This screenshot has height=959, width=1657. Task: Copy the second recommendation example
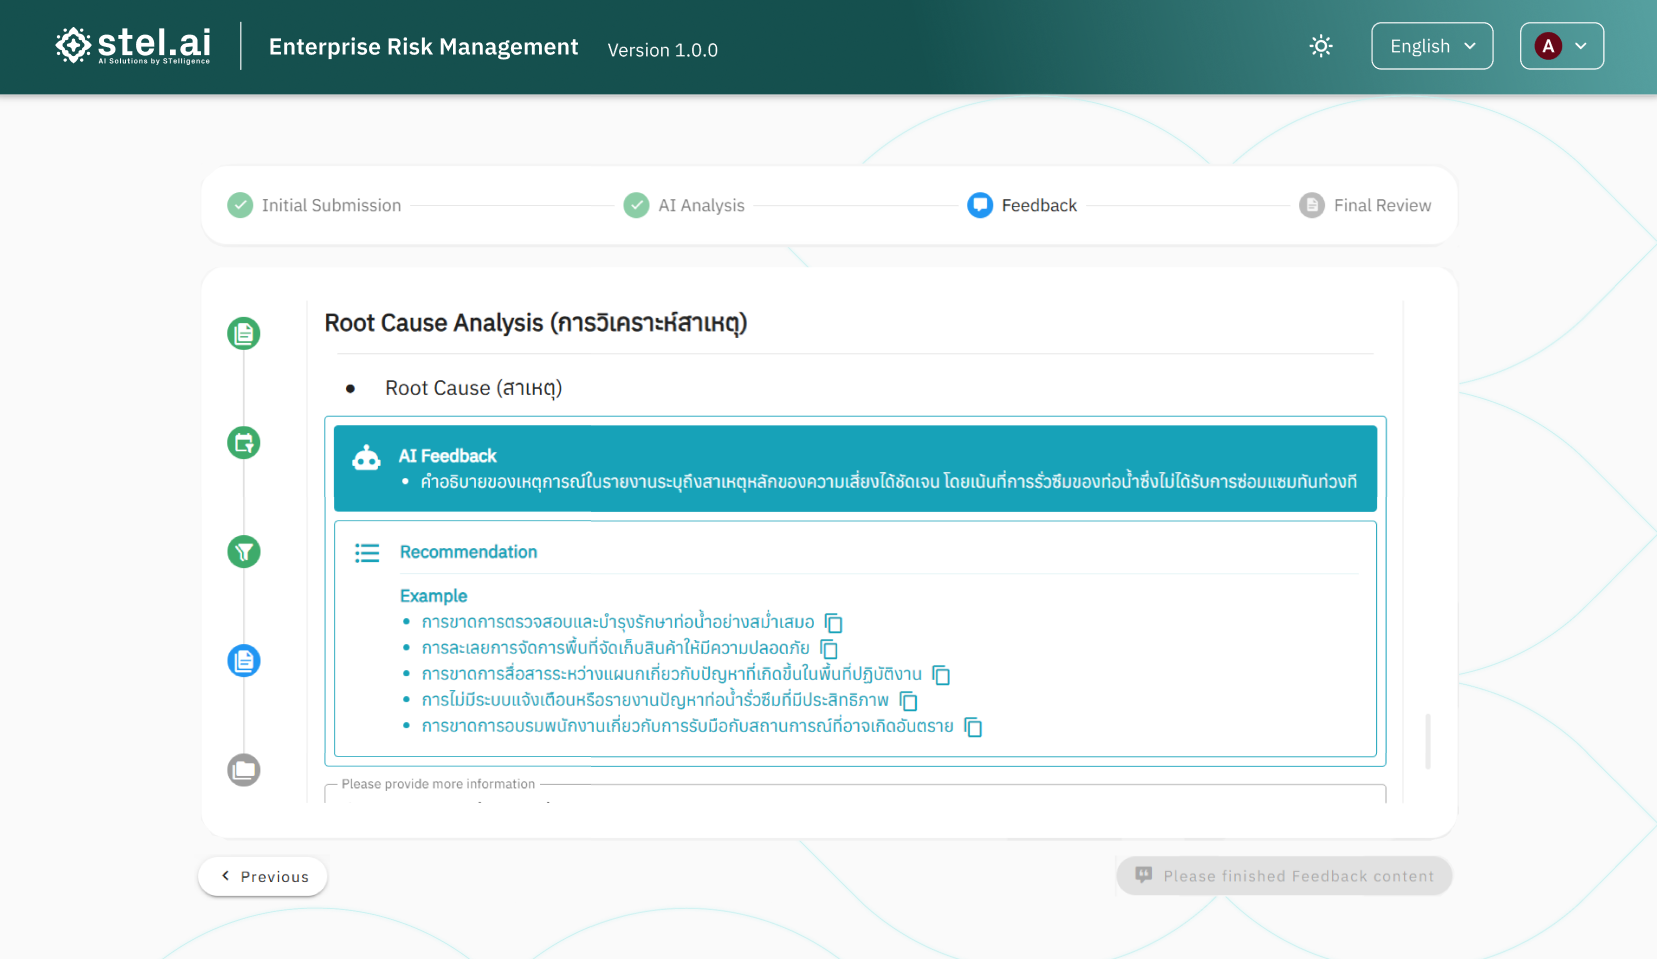tap(829, 649)
